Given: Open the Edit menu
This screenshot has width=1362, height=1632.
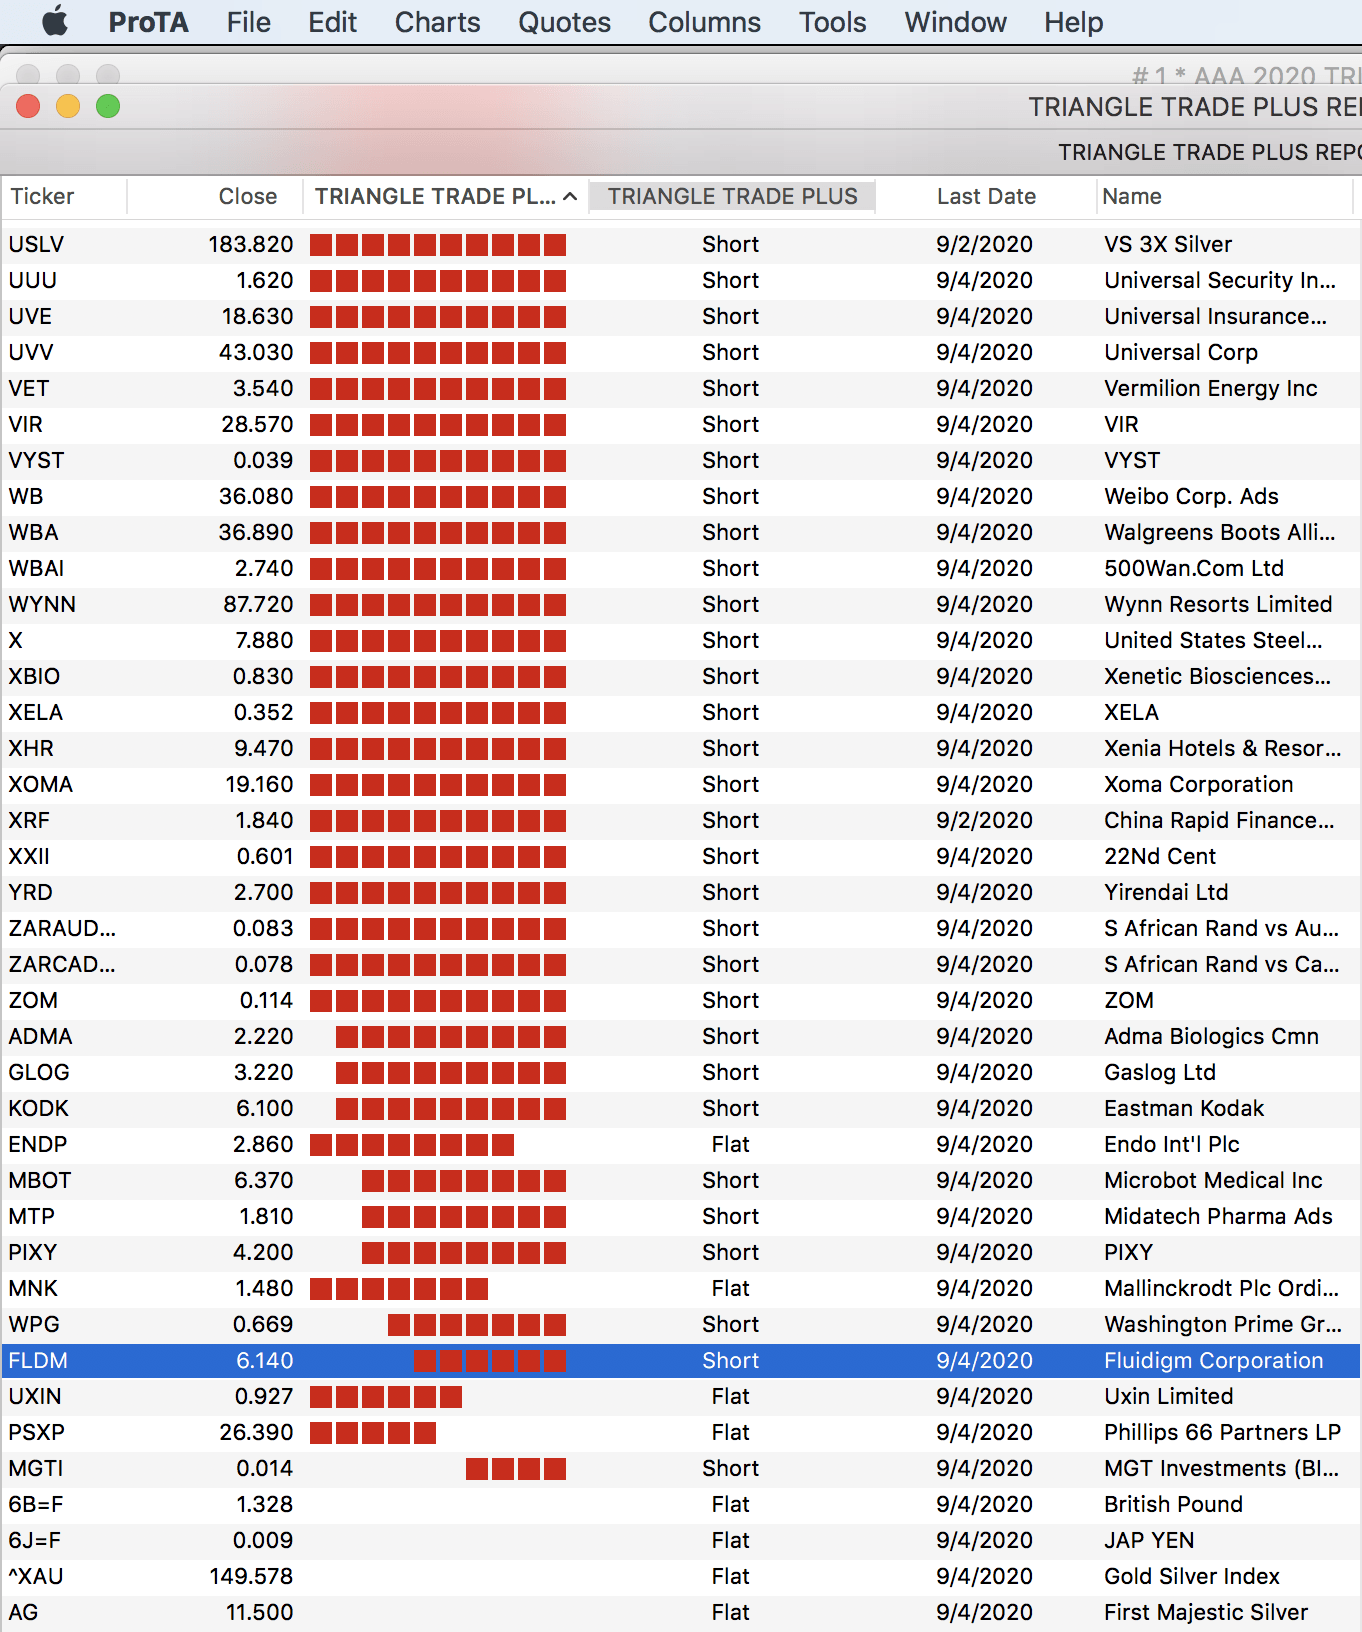Looking at the screenshot, I should pos(332,22).
